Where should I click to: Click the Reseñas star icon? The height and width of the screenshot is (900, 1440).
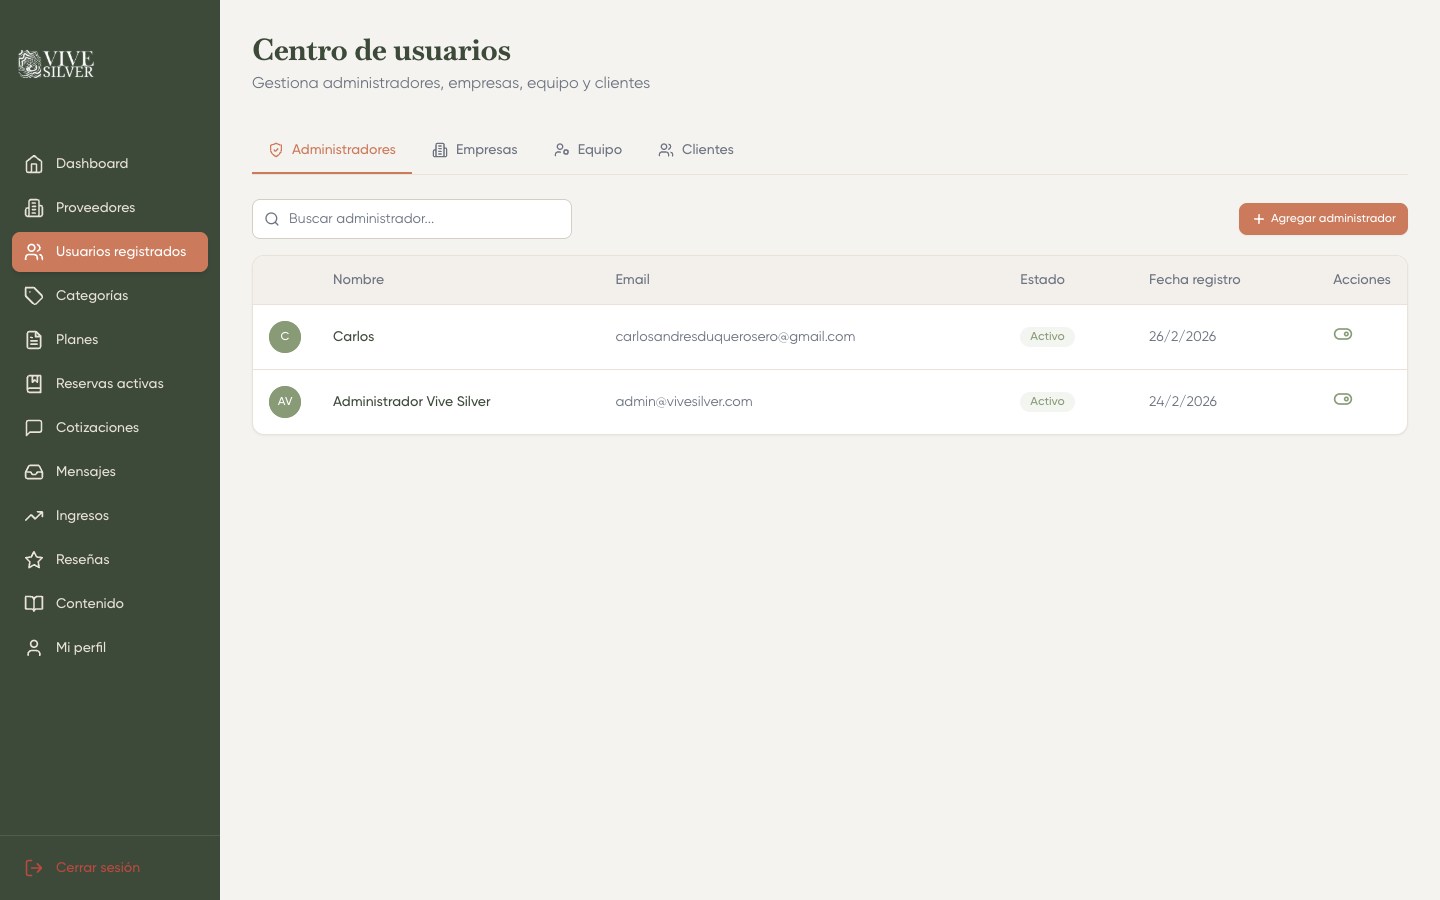pyautogui.click(x=34, y=559)
